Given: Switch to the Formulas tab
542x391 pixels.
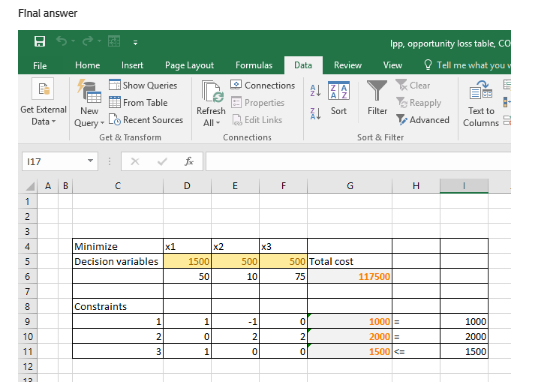Looking at the screenshot, I should tap(254, 65).
